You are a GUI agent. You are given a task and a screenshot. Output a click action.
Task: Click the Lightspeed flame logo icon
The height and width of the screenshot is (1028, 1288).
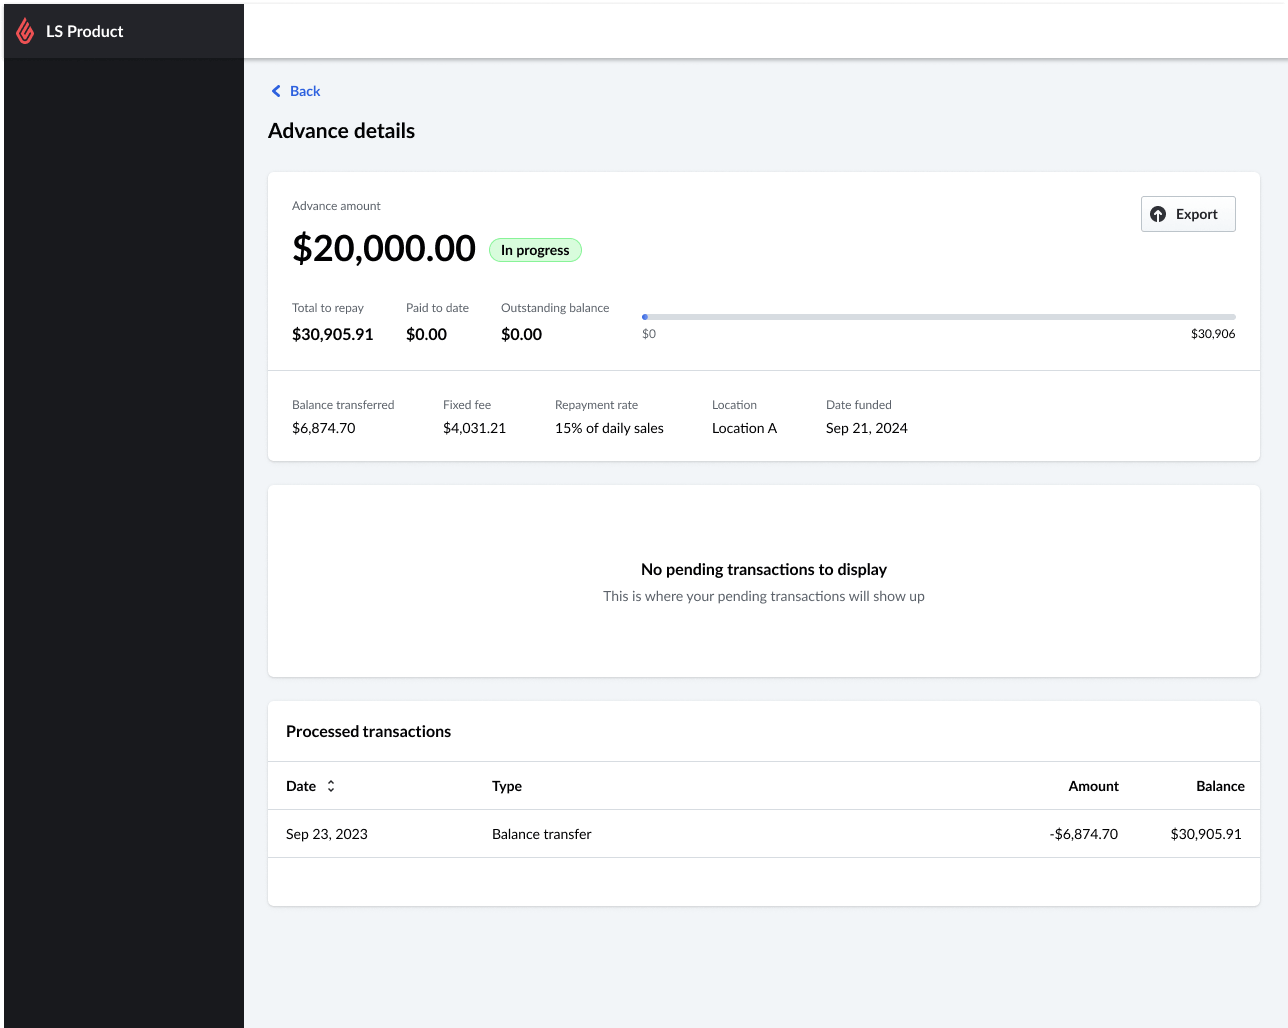point(25,31)
